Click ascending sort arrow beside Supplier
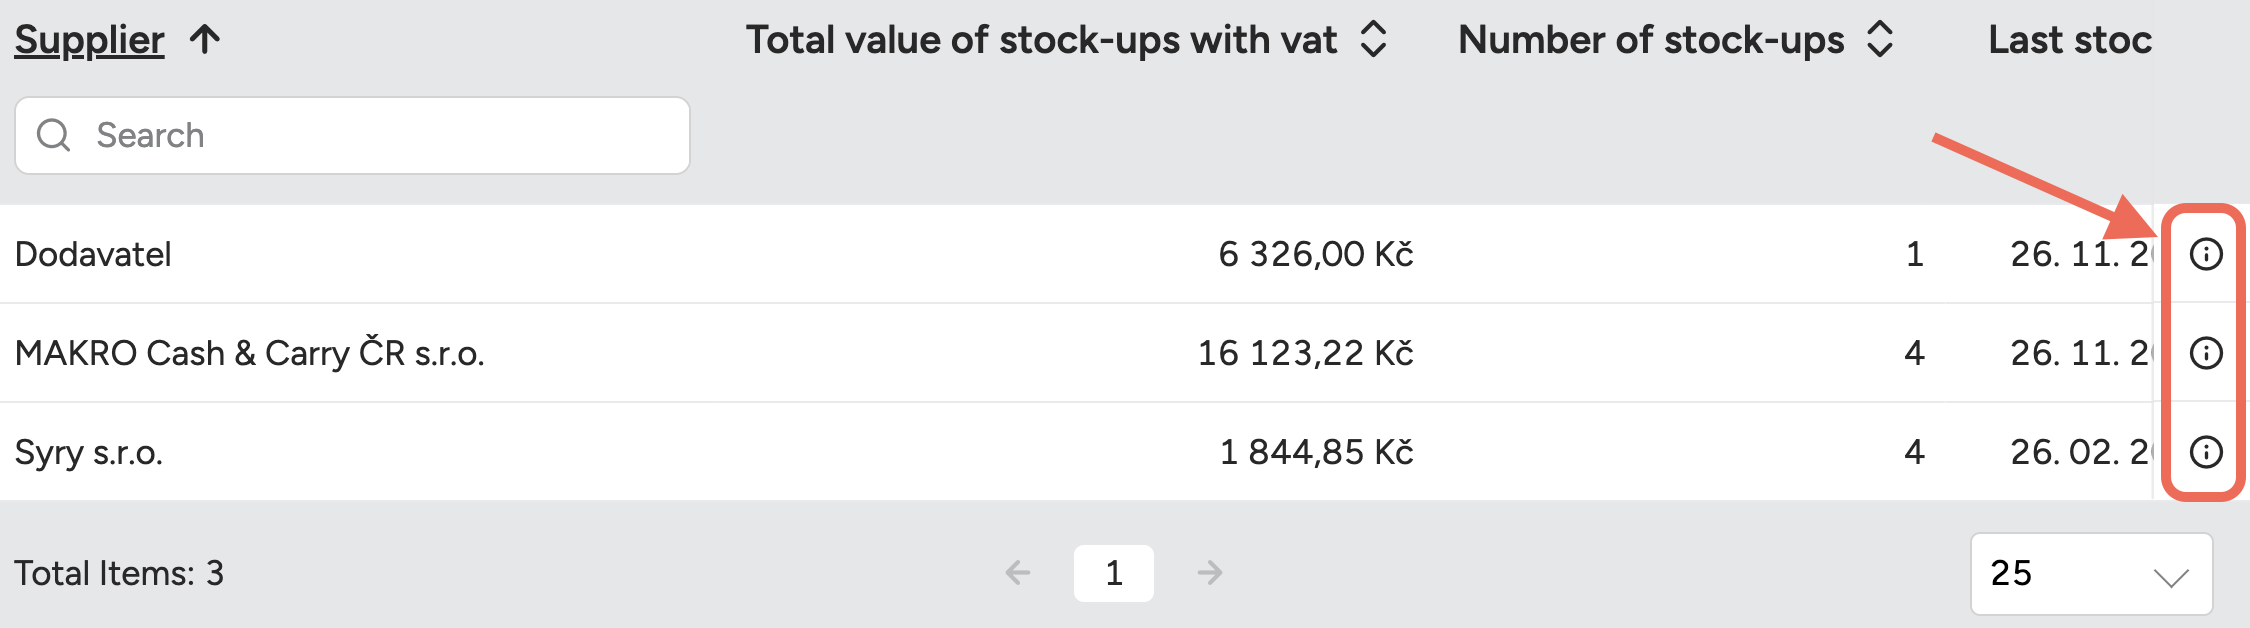The width and height of the screenshot is (2250, 628). click(205, 40)
